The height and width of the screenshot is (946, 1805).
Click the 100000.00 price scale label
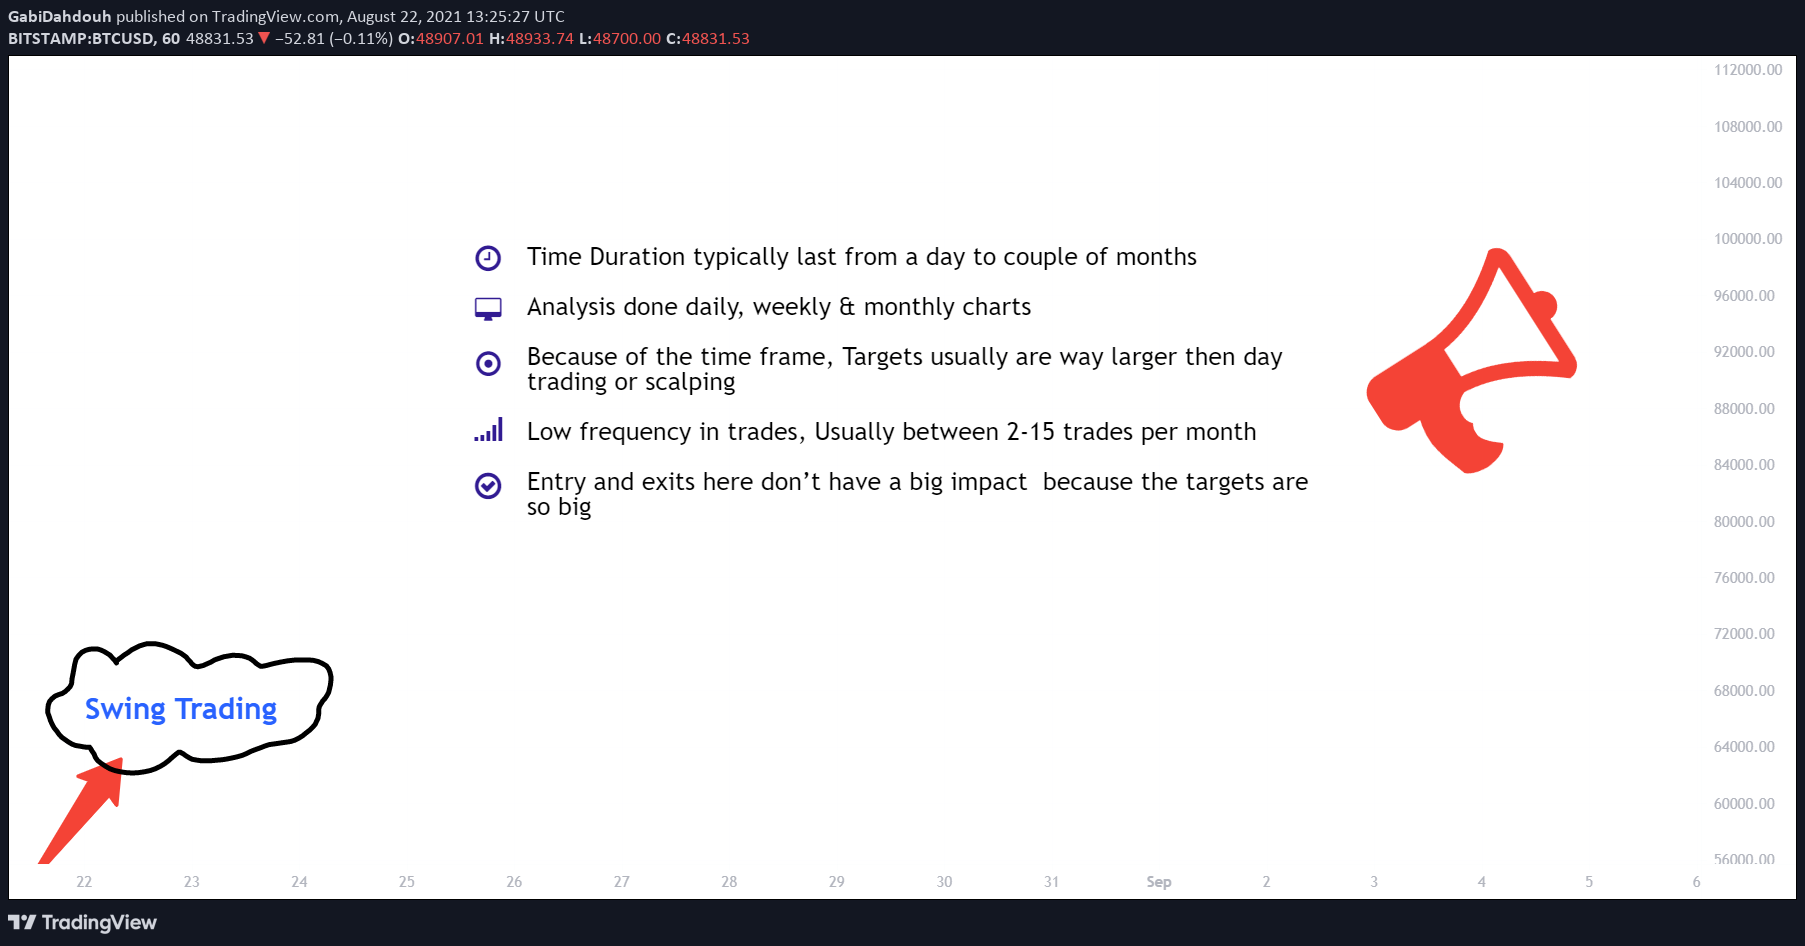1748,239
